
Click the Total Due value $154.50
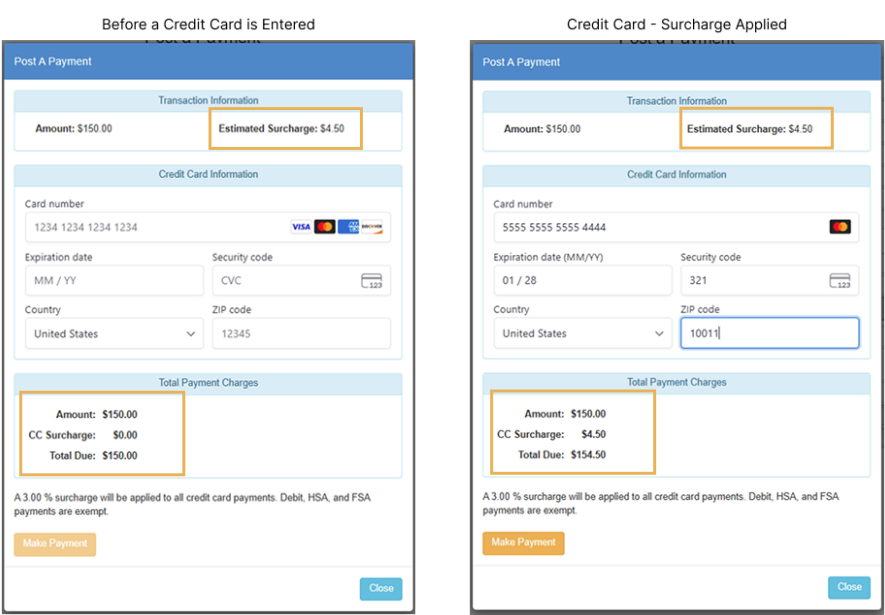pos(588,455)
